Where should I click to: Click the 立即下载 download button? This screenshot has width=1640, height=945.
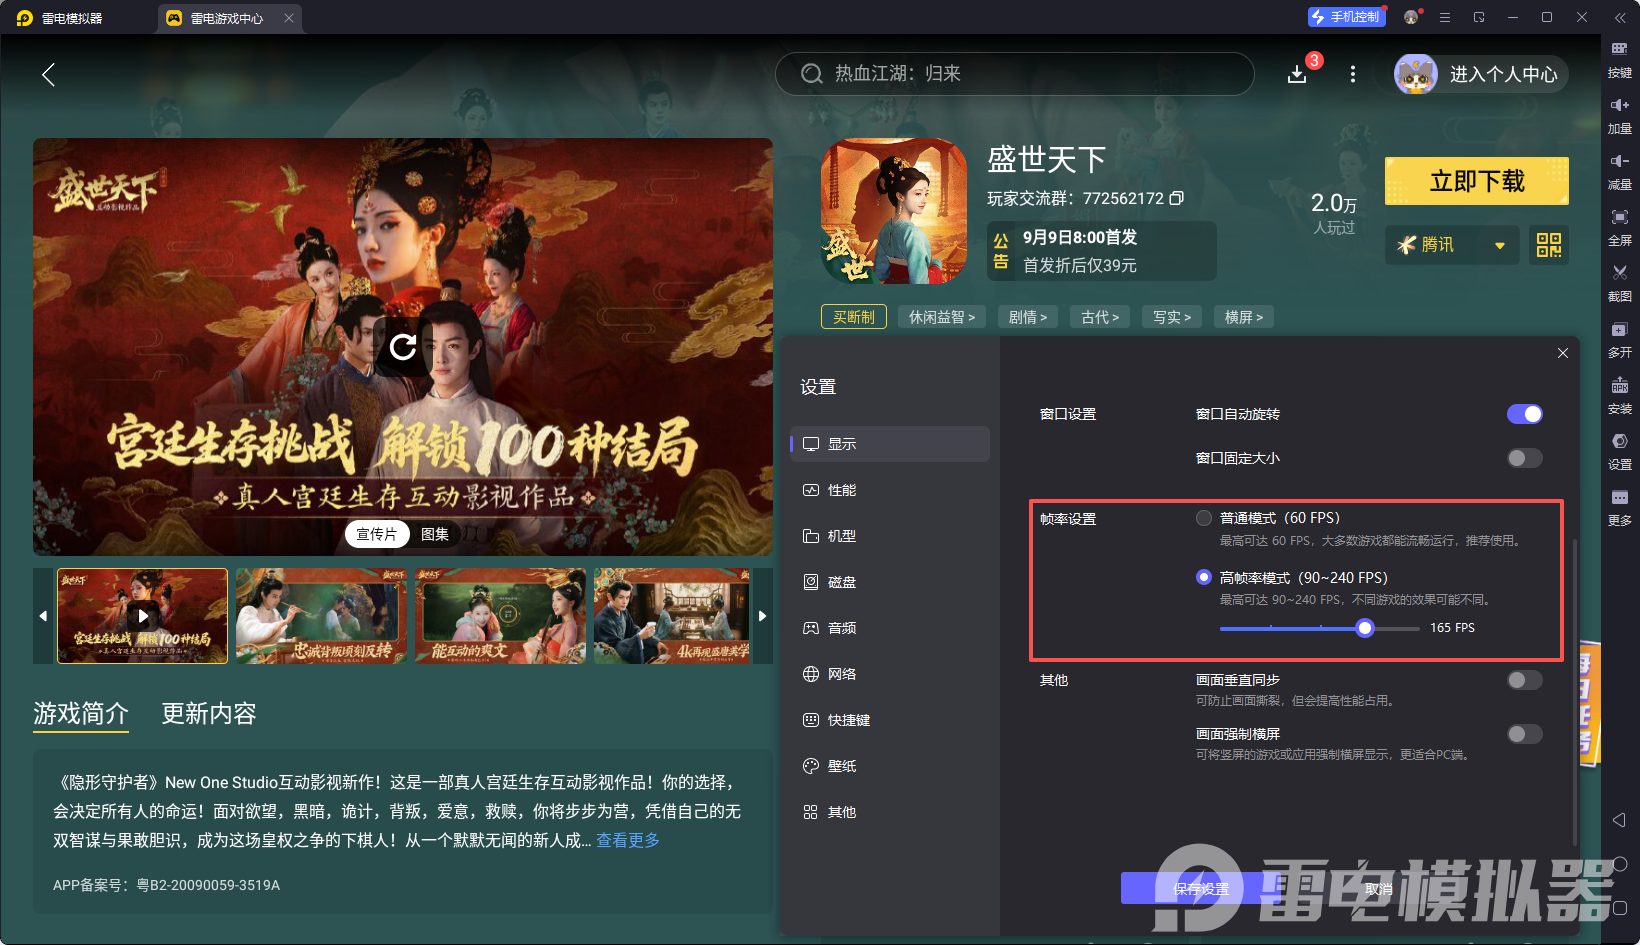point(1476,181)
